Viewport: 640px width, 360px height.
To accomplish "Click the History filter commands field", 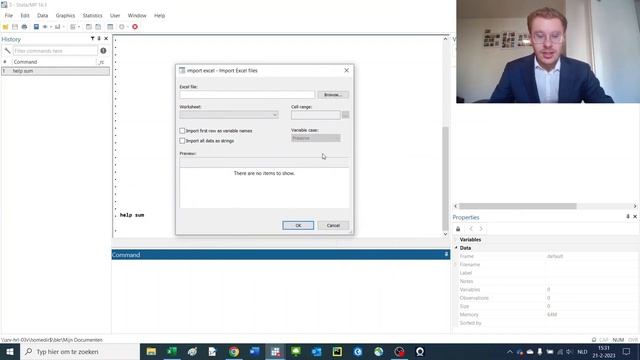I will 55,51.
